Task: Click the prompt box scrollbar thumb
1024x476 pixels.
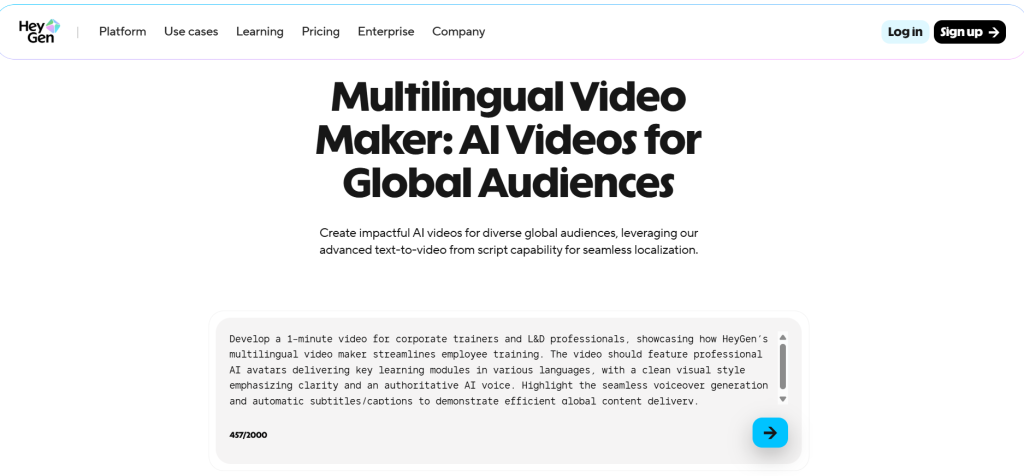Action: tap(782, 367)
